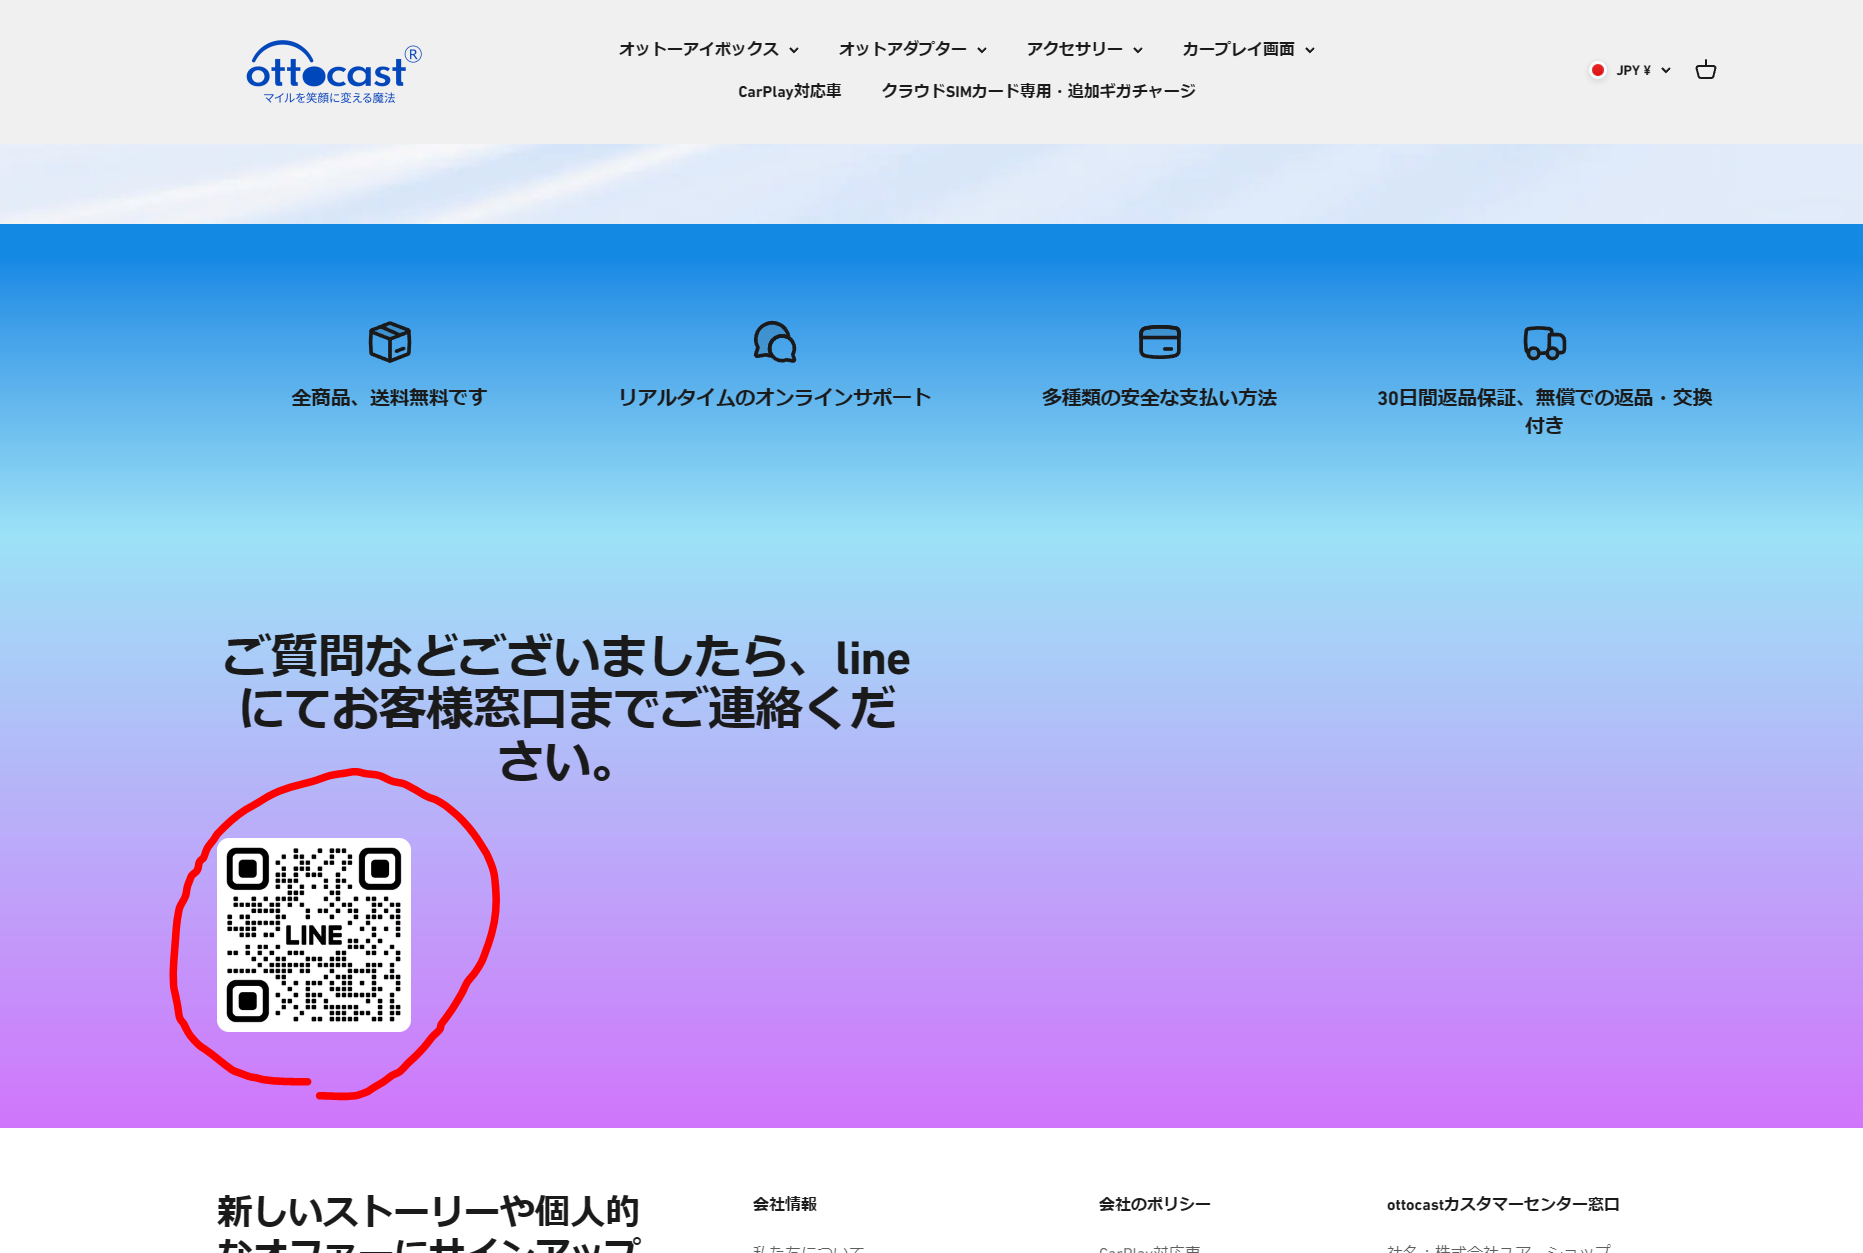The height and width of the screenshot is (1253, 1863).
Task: Click the LINE contact heading text
Action: [566, 709]
